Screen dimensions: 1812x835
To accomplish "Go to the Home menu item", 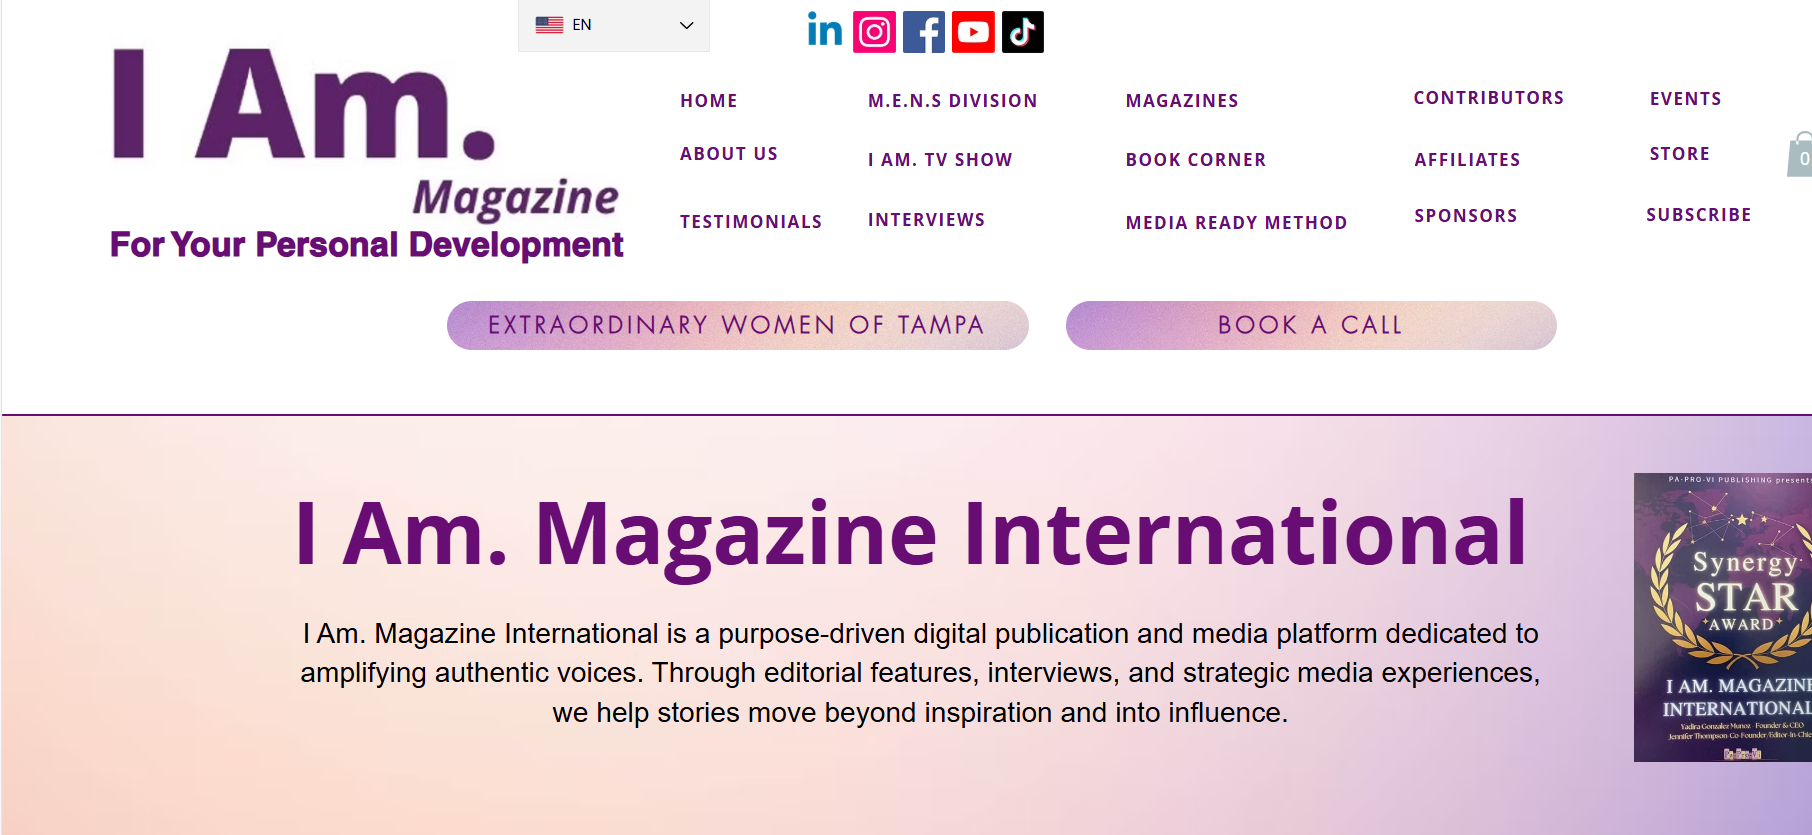I will point(709,101).
